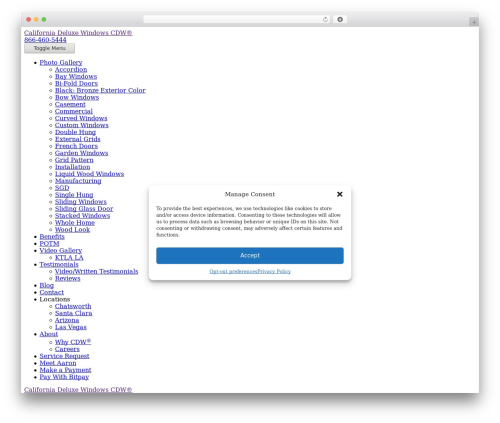The image size is (500, 423).
Task: Open Single Hung link
Action: tap(74, 195)
